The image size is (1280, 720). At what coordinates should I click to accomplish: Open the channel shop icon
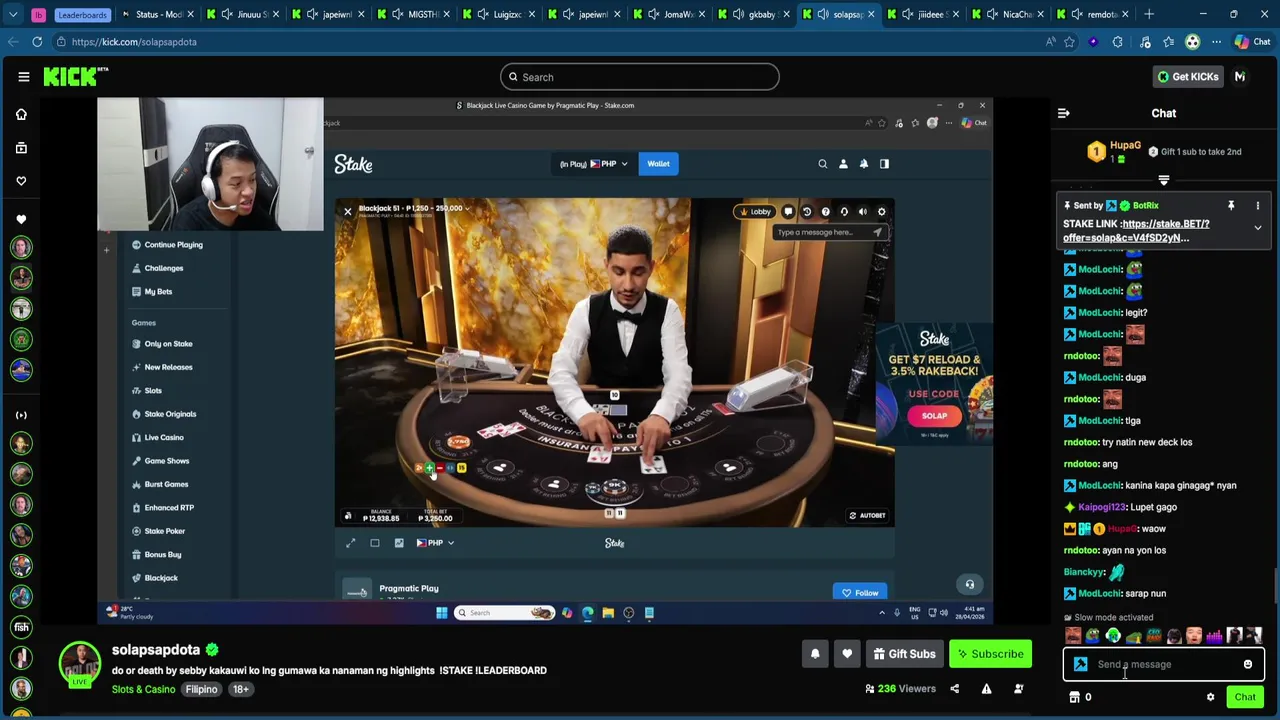[1075, 697]
